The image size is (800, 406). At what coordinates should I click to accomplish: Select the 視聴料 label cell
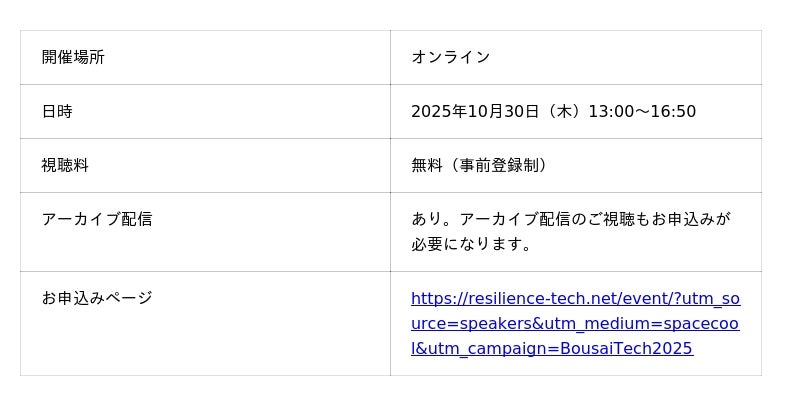65,165
